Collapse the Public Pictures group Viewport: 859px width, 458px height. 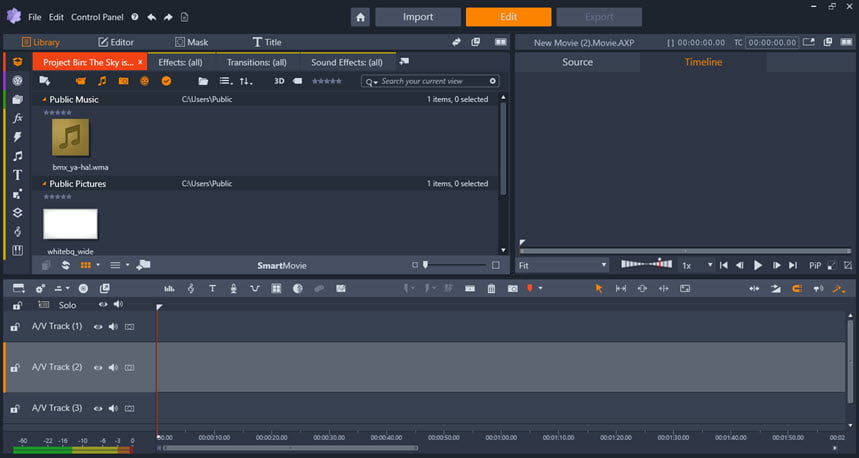44,184
